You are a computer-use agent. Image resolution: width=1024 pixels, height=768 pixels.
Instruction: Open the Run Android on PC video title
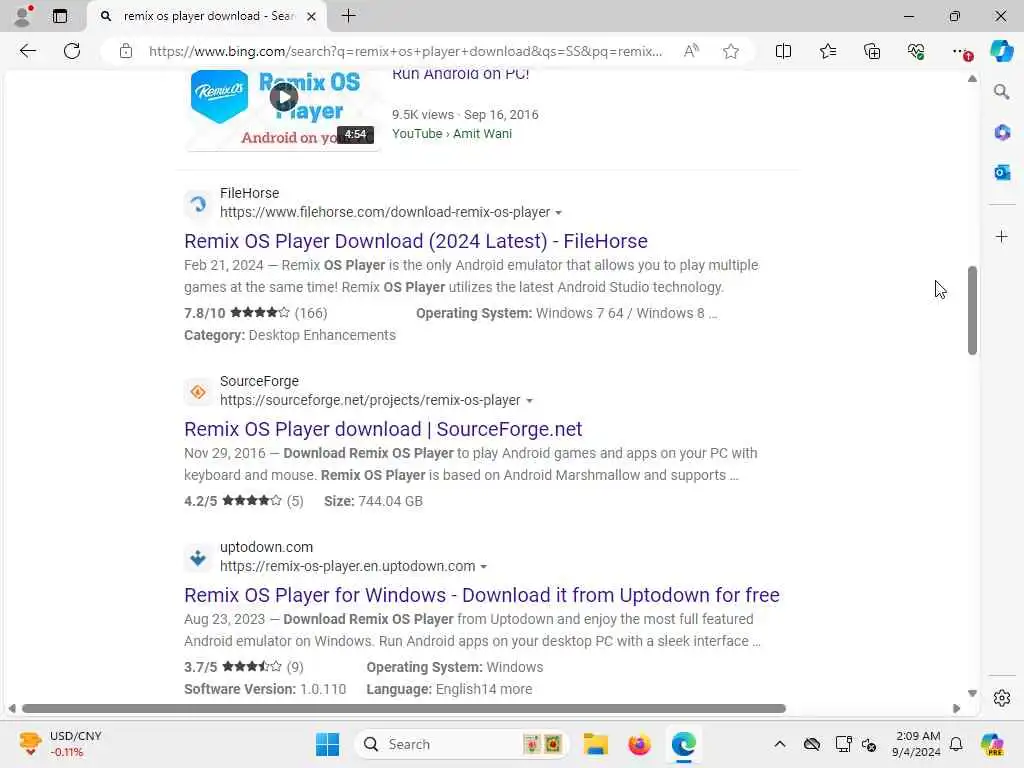[x=460, y=74]
